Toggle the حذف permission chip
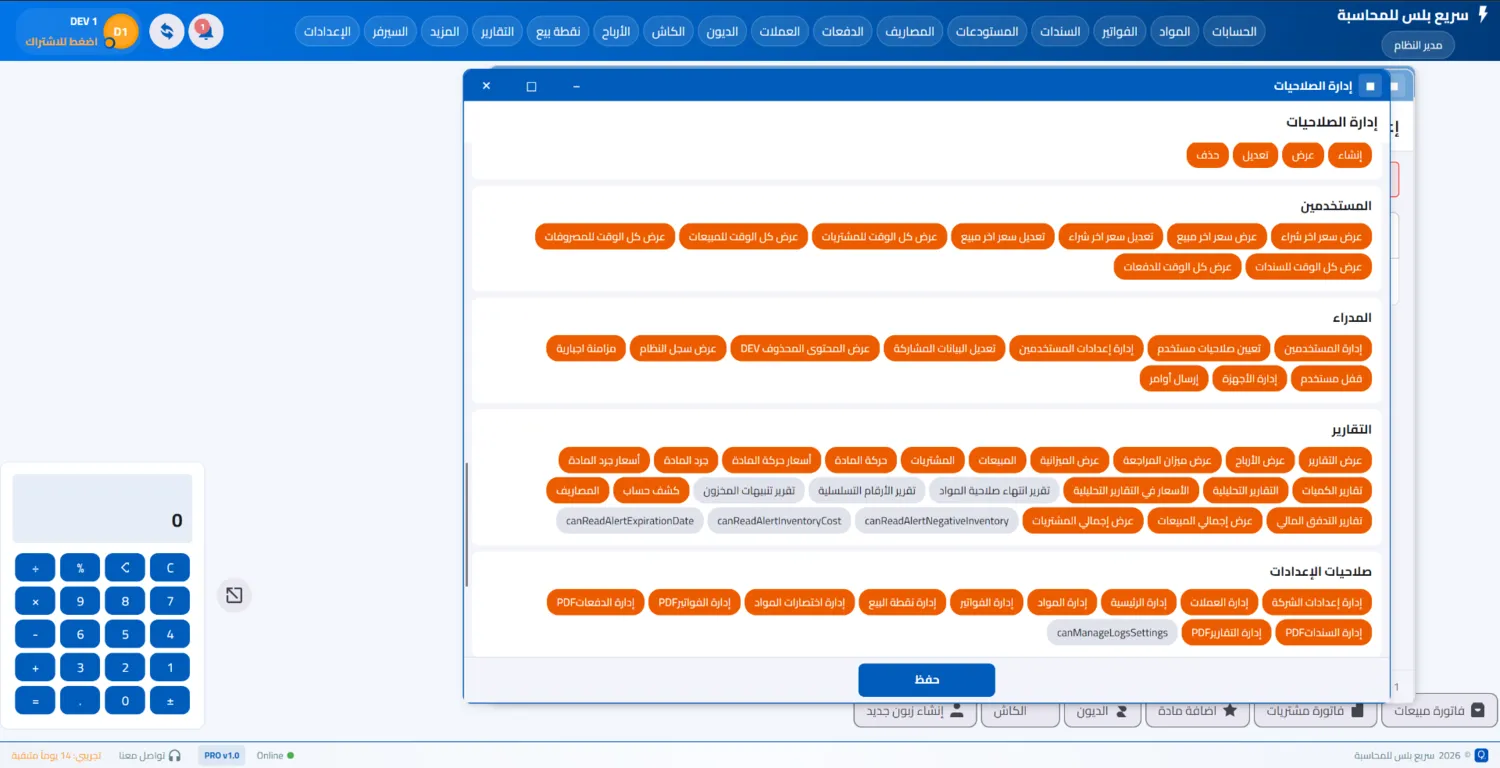The width and height of the screenshot is (1500, 768). click(1207, 155)
